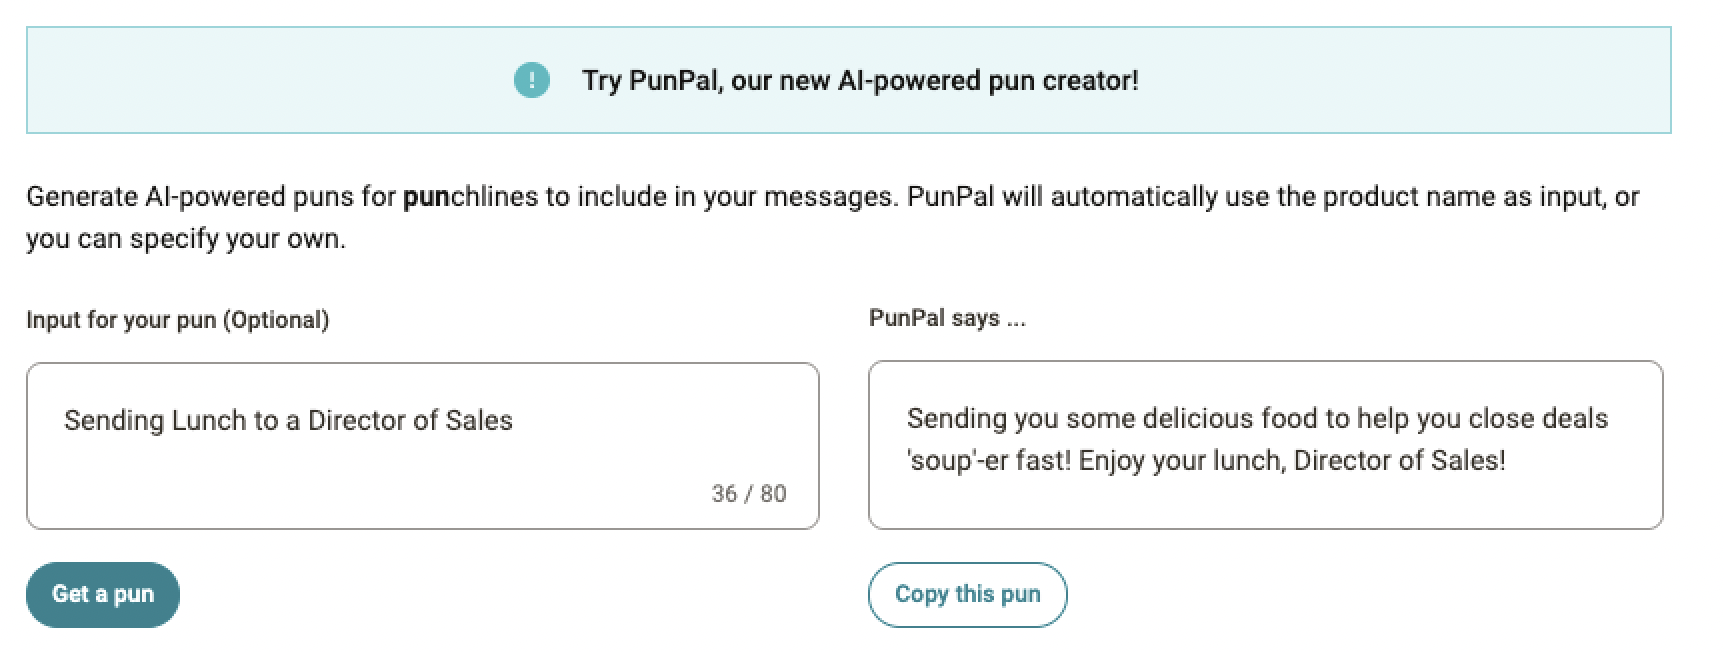The width and height of the screenshot is (1724, 652).
Task: Click the 36 / 80 character counter
Action: tap(749, 494)
